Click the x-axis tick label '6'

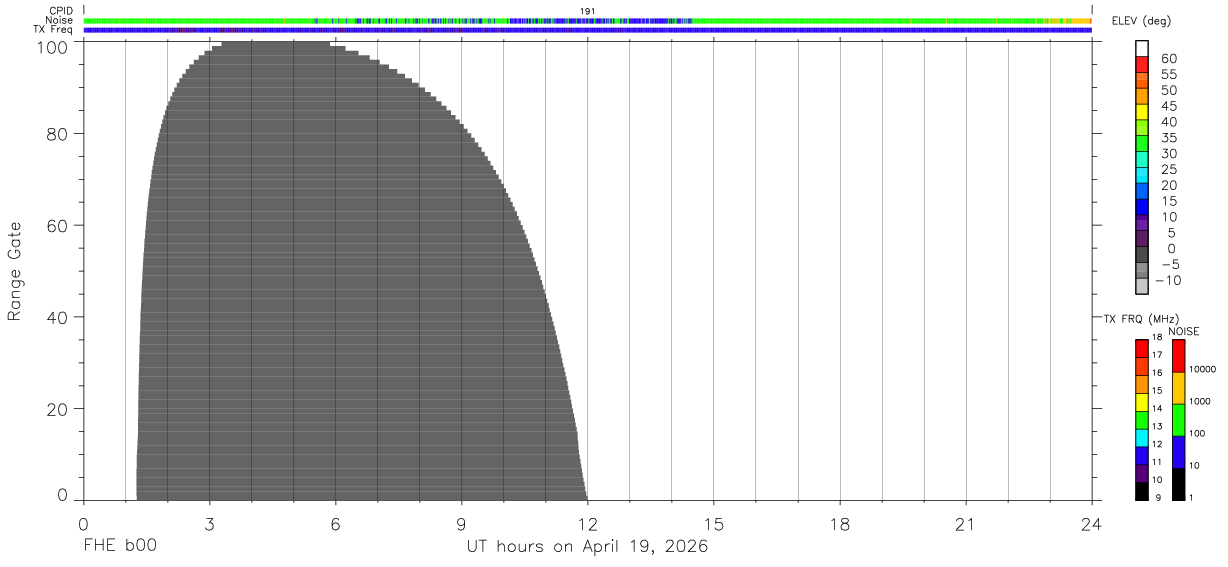pyautogui.click(x=335, y=524)
